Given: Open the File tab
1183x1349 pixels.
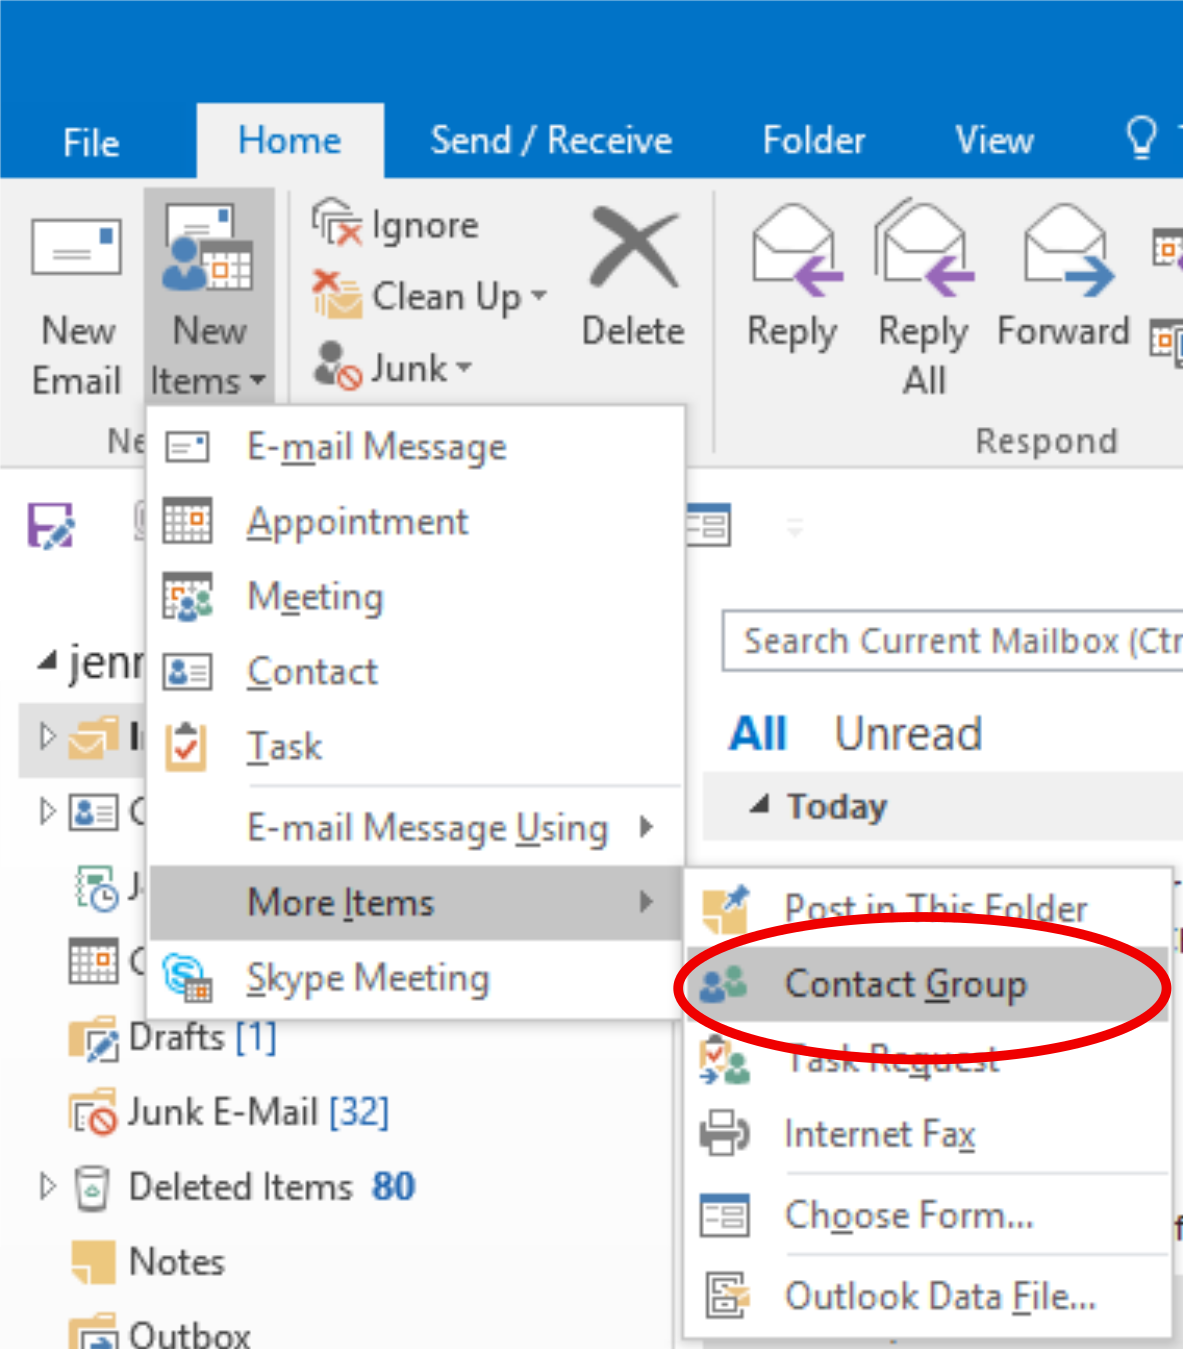Looking at the screenshot, I should (x=91, y=142).
